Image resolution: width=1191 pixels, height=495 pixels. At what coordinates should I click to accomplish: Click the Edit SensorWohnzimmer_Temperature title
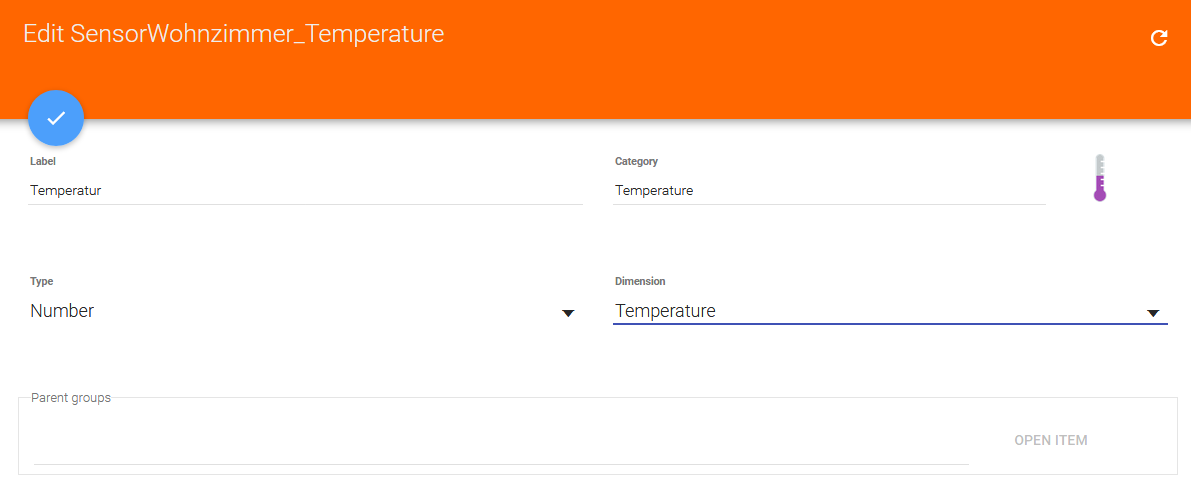(x=233, y=34)
